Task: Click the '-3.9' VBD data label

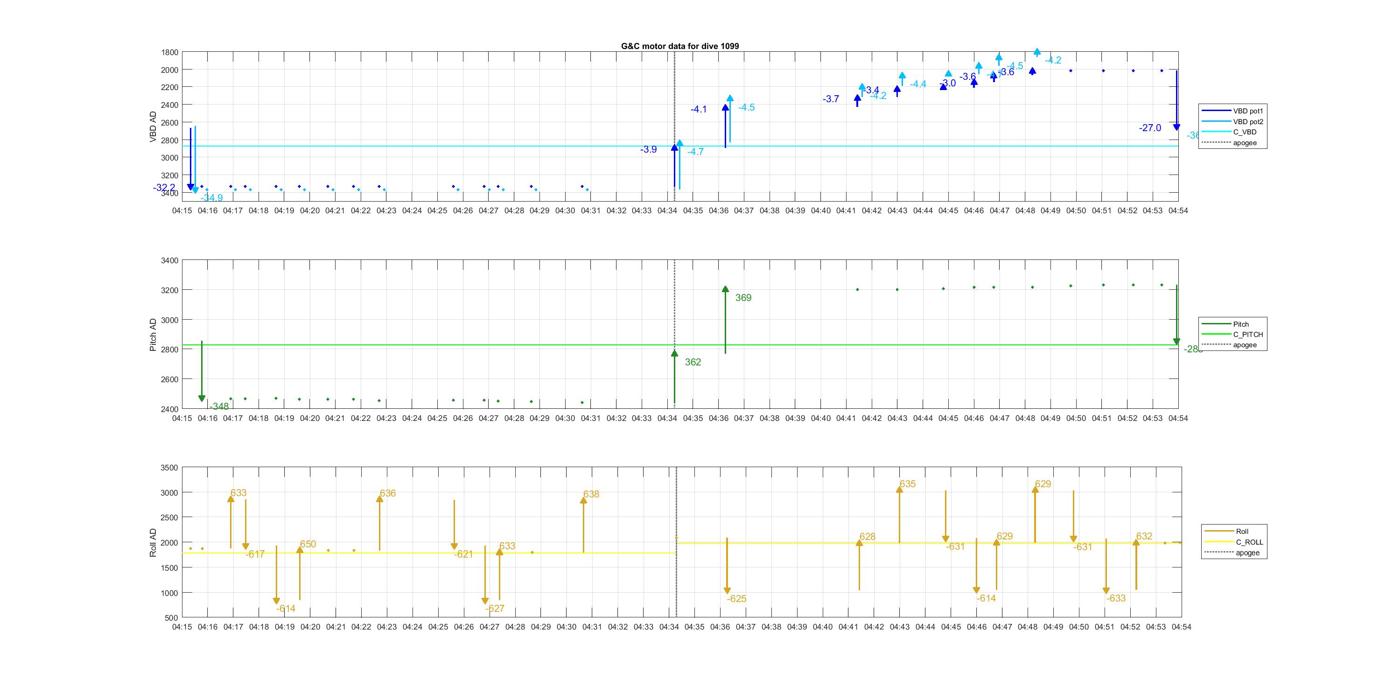Action: point(649,149)
